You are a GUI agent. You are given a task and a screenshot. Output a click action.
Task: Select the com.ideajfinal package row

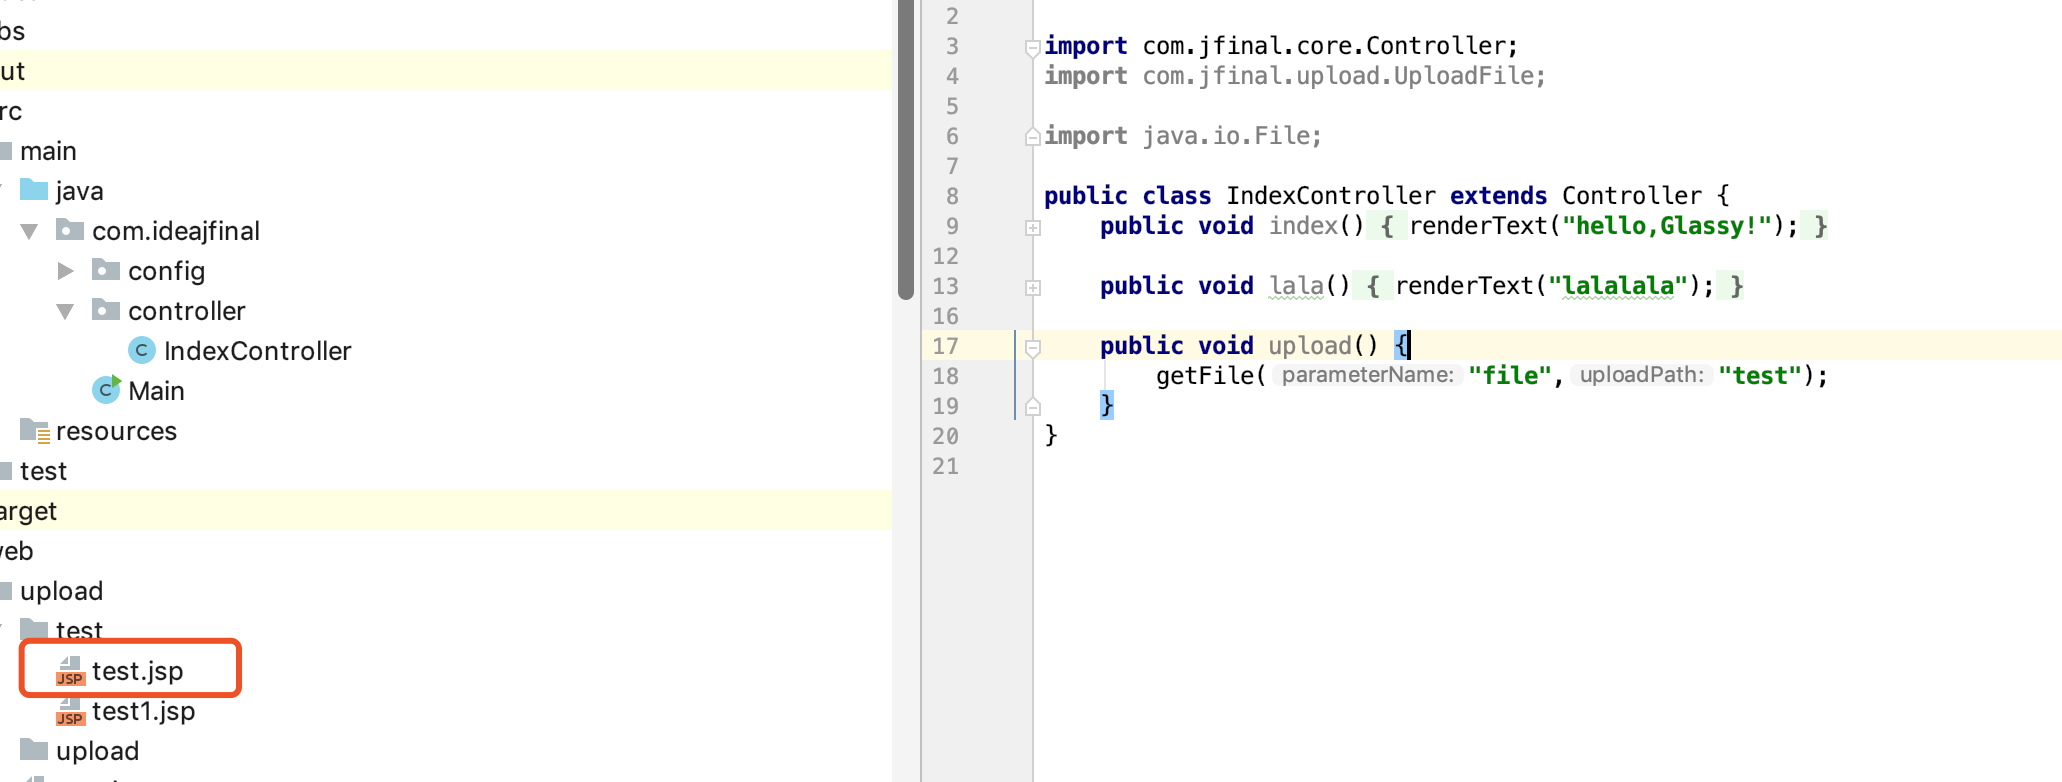click(446, 231)
